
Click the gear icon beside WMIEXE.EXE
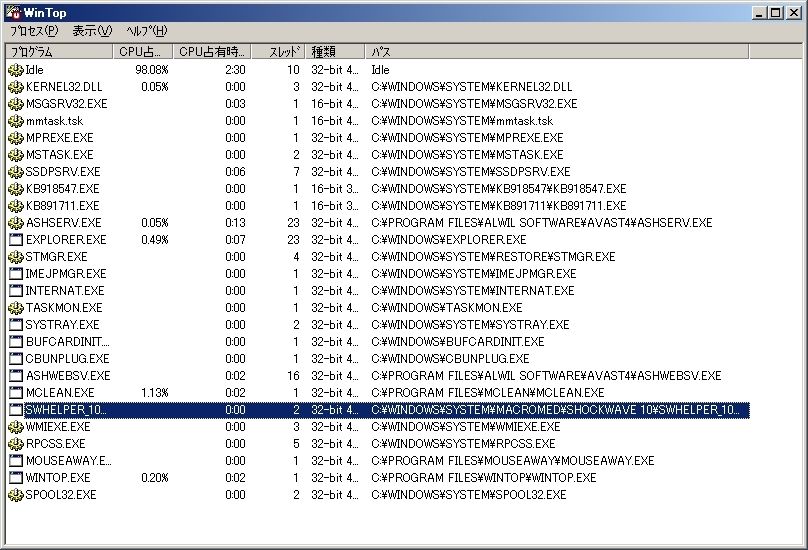click(16, 427)
